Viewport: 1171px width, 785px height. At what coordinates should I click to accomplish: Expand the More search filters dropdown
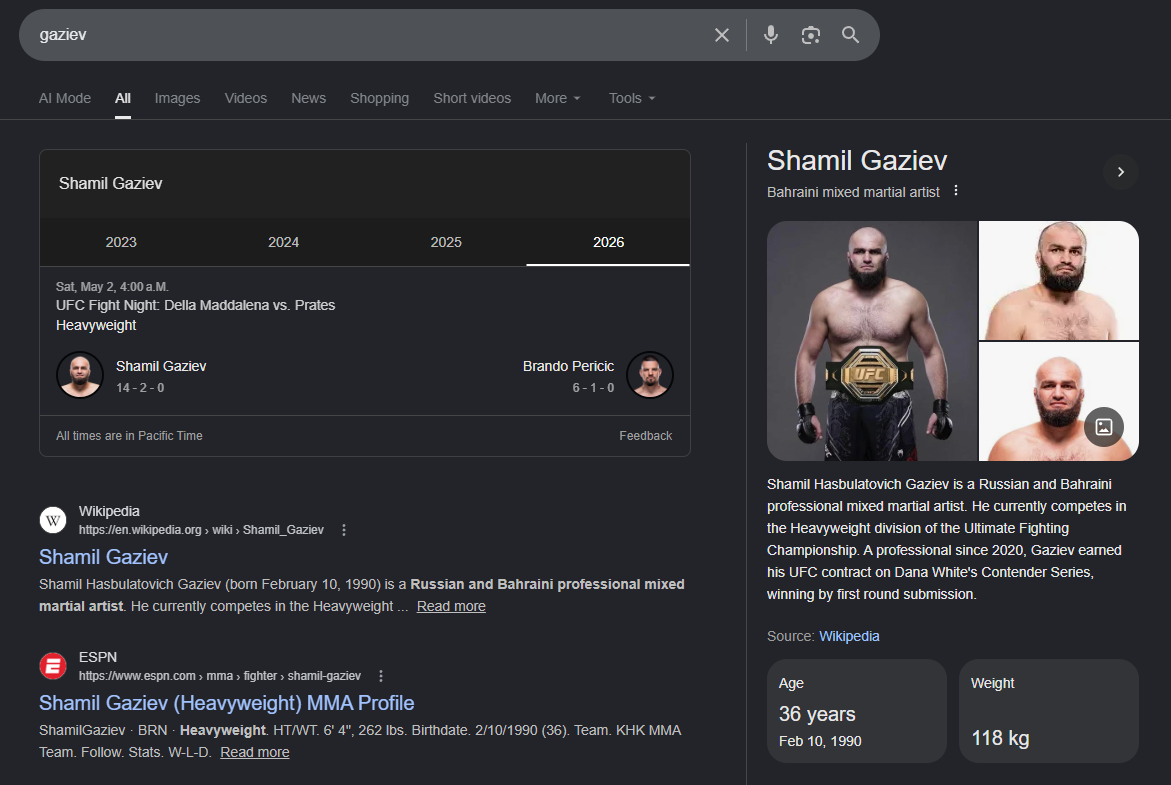tap(558, 99)
